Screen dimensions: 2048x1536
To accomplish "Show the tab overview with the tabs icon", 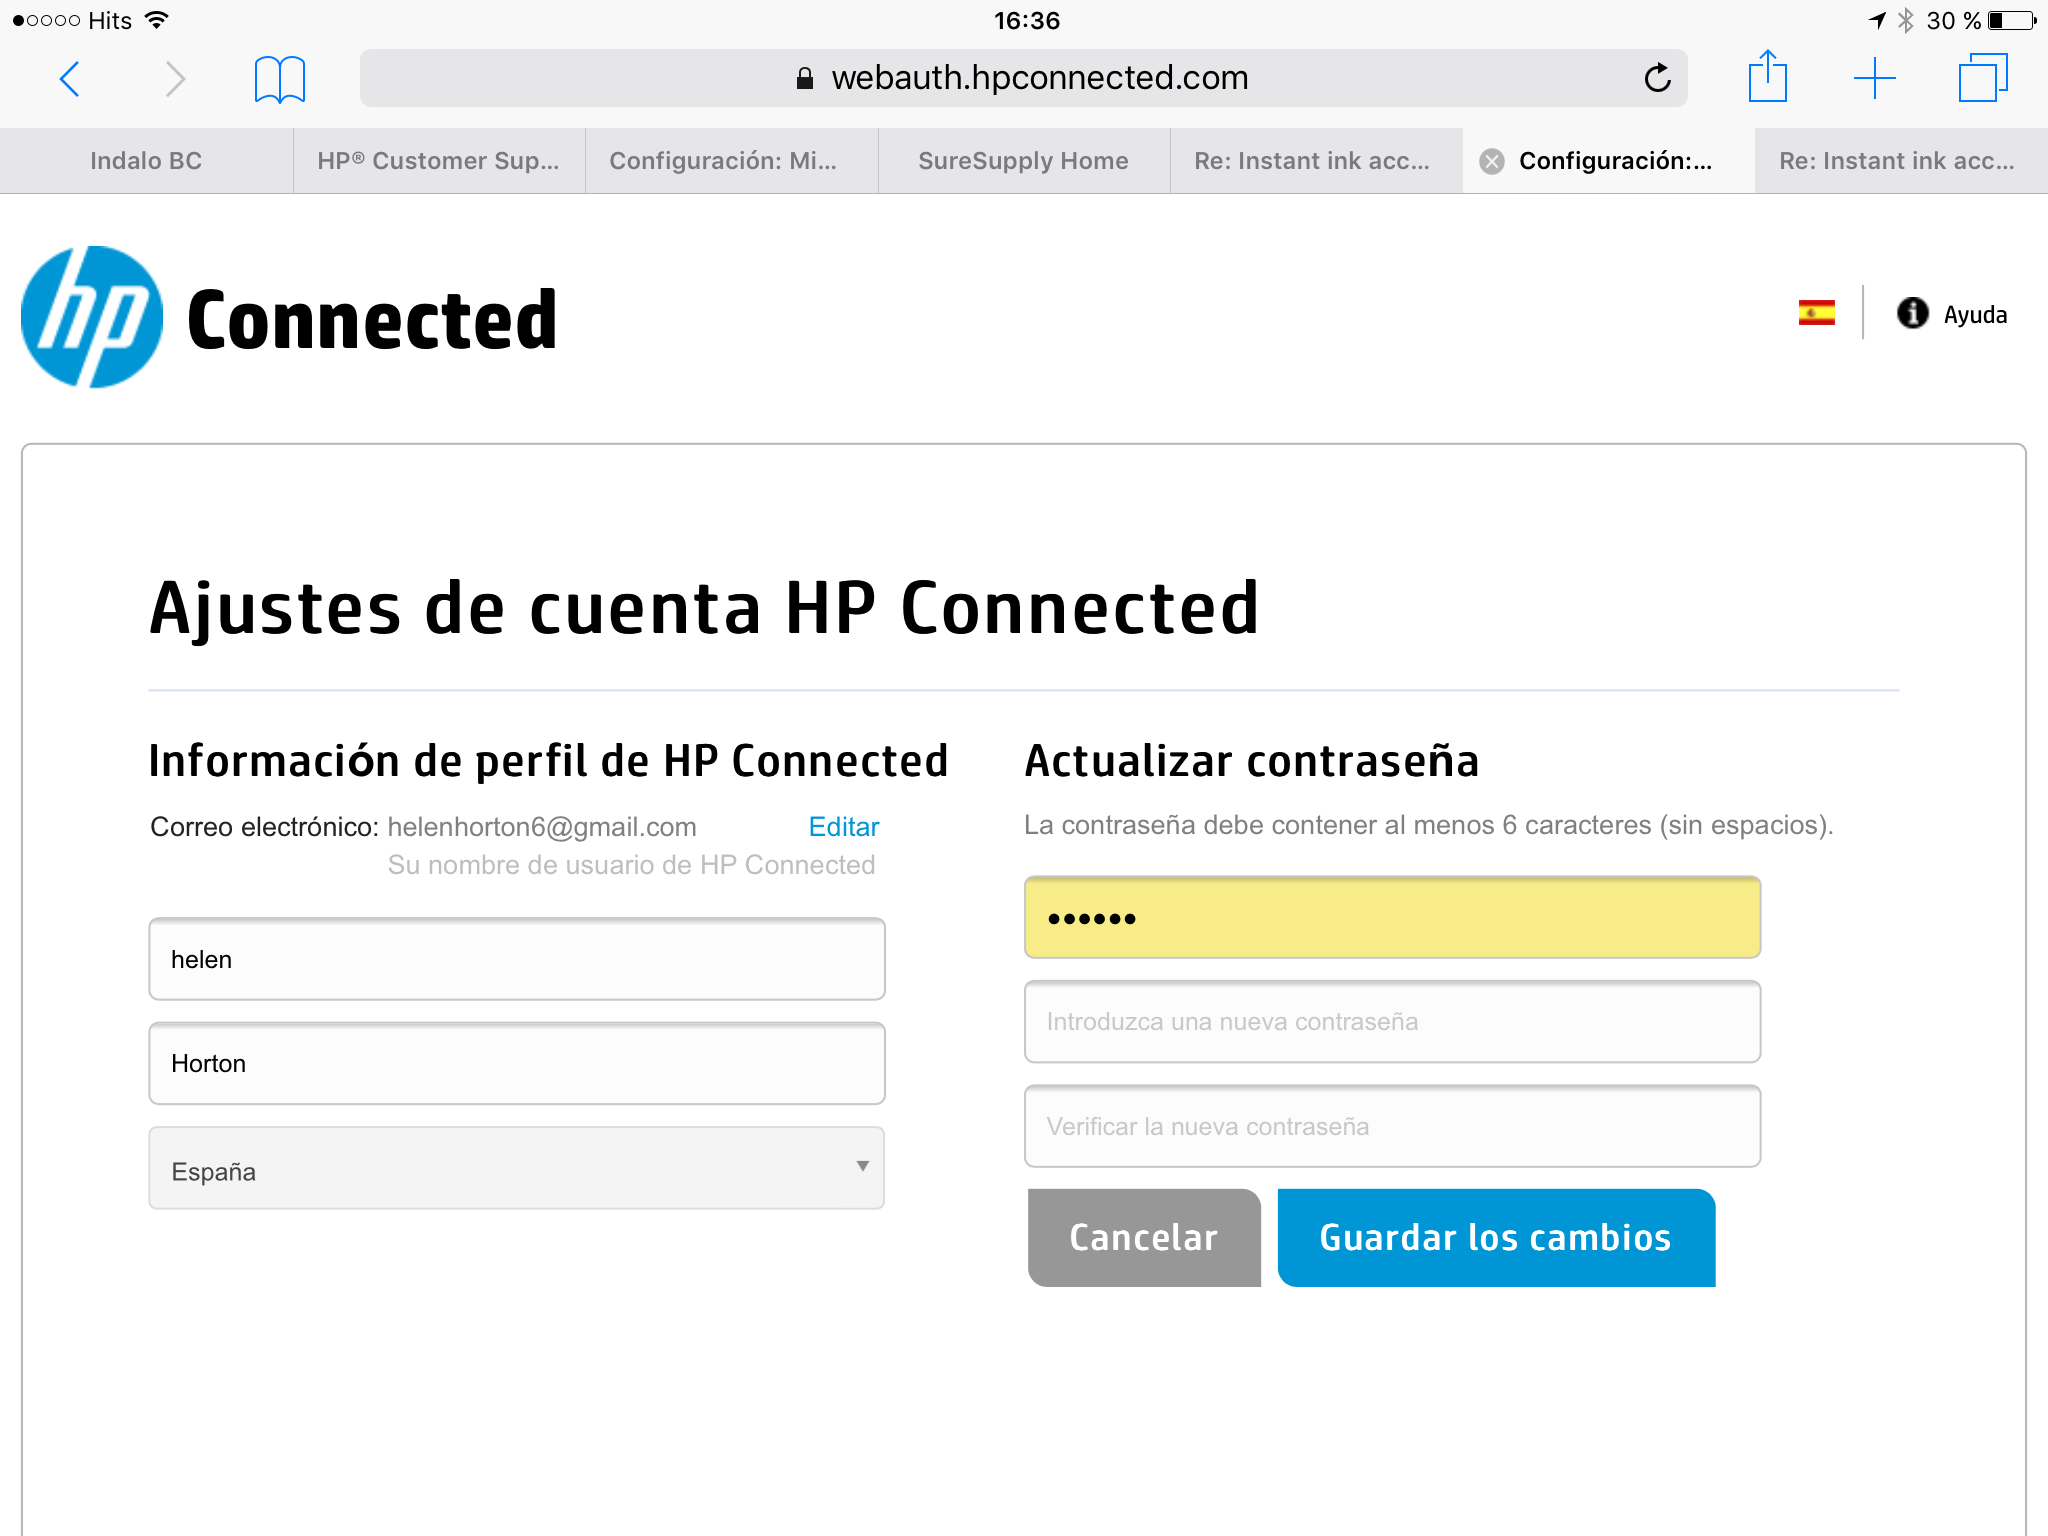I will 1983,77.
